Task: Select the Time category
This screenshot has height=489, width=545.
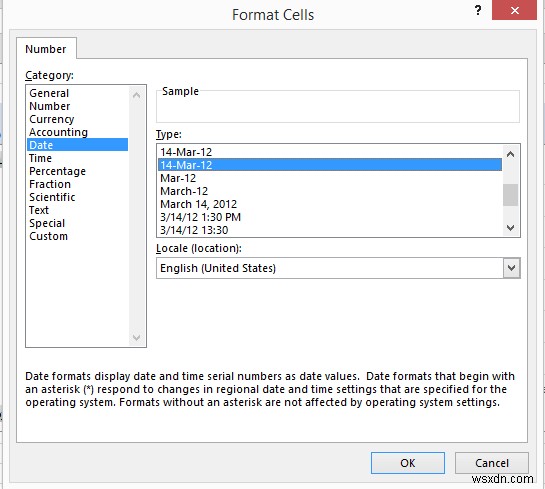Action: click(x=40, y=158)
